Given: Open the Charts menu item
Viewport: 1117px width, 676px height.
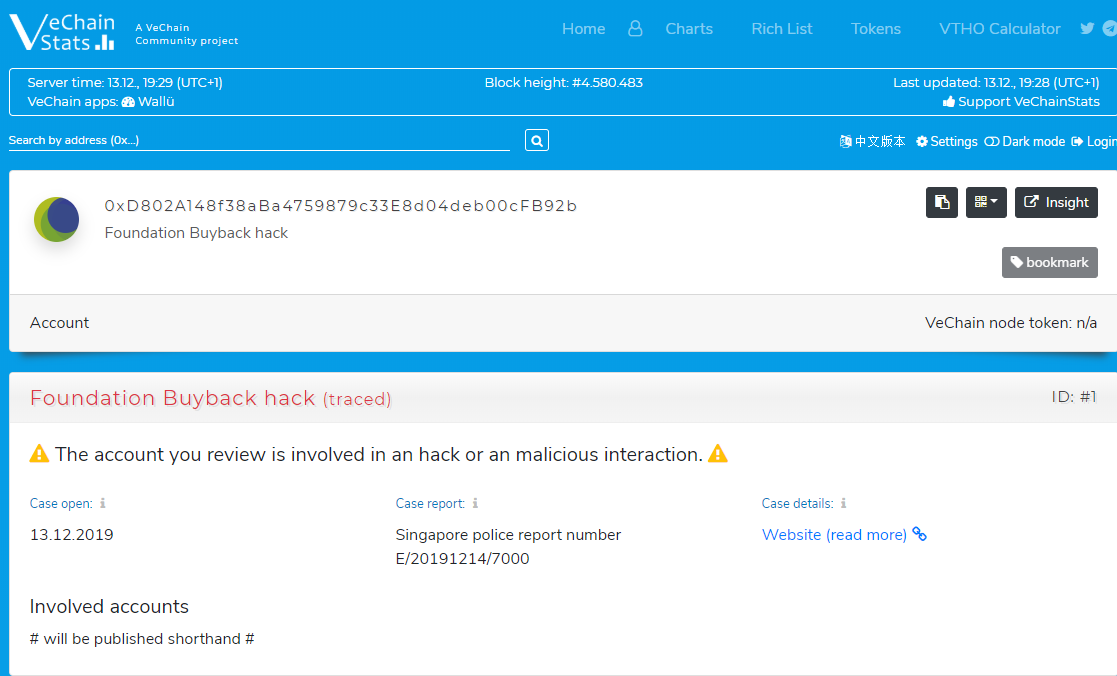Looking at the screenshot, I should click(689, 28).
